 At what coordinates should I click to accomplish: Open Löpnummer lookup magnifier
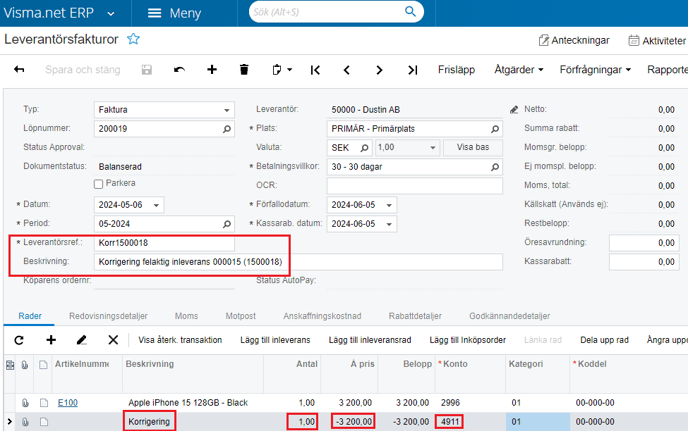[x=226, y=129]
